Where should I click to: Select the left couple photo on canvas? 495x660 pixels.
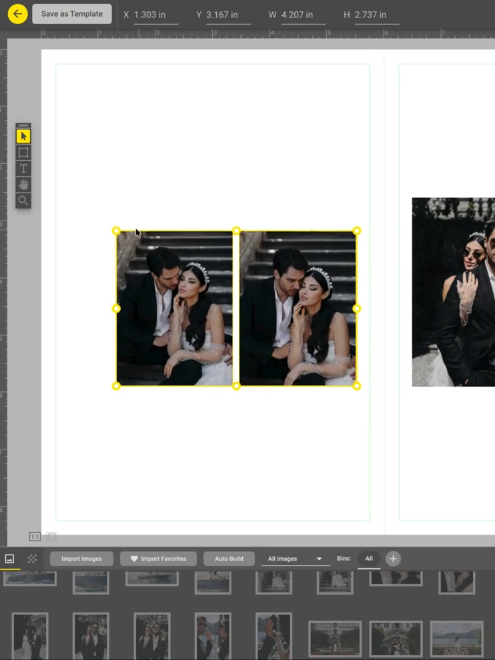coord(175,309)
